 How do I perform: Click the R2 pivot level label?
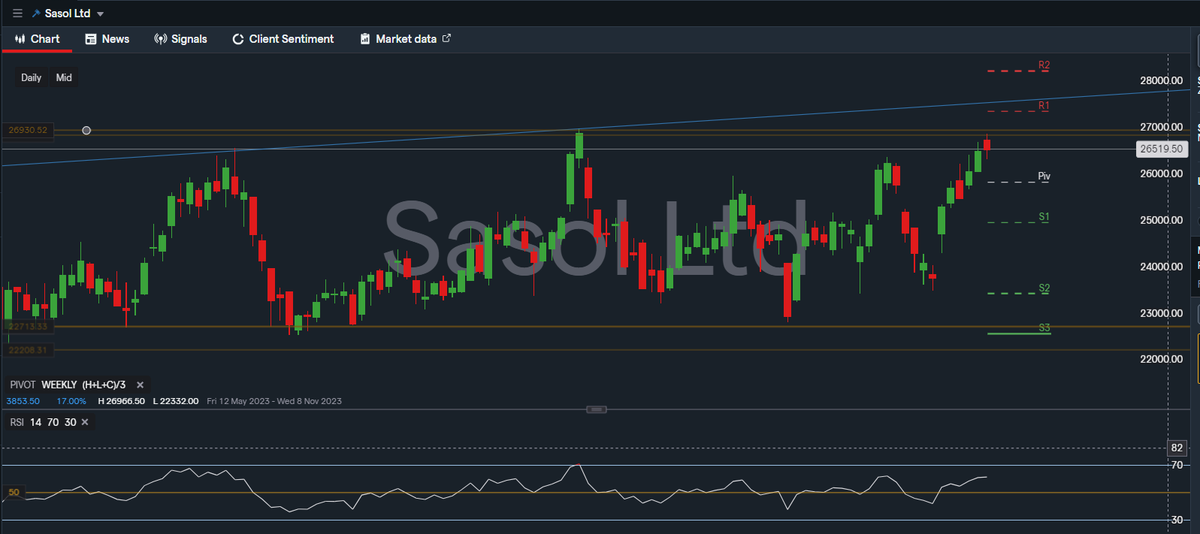click(x=1044, y=65)
